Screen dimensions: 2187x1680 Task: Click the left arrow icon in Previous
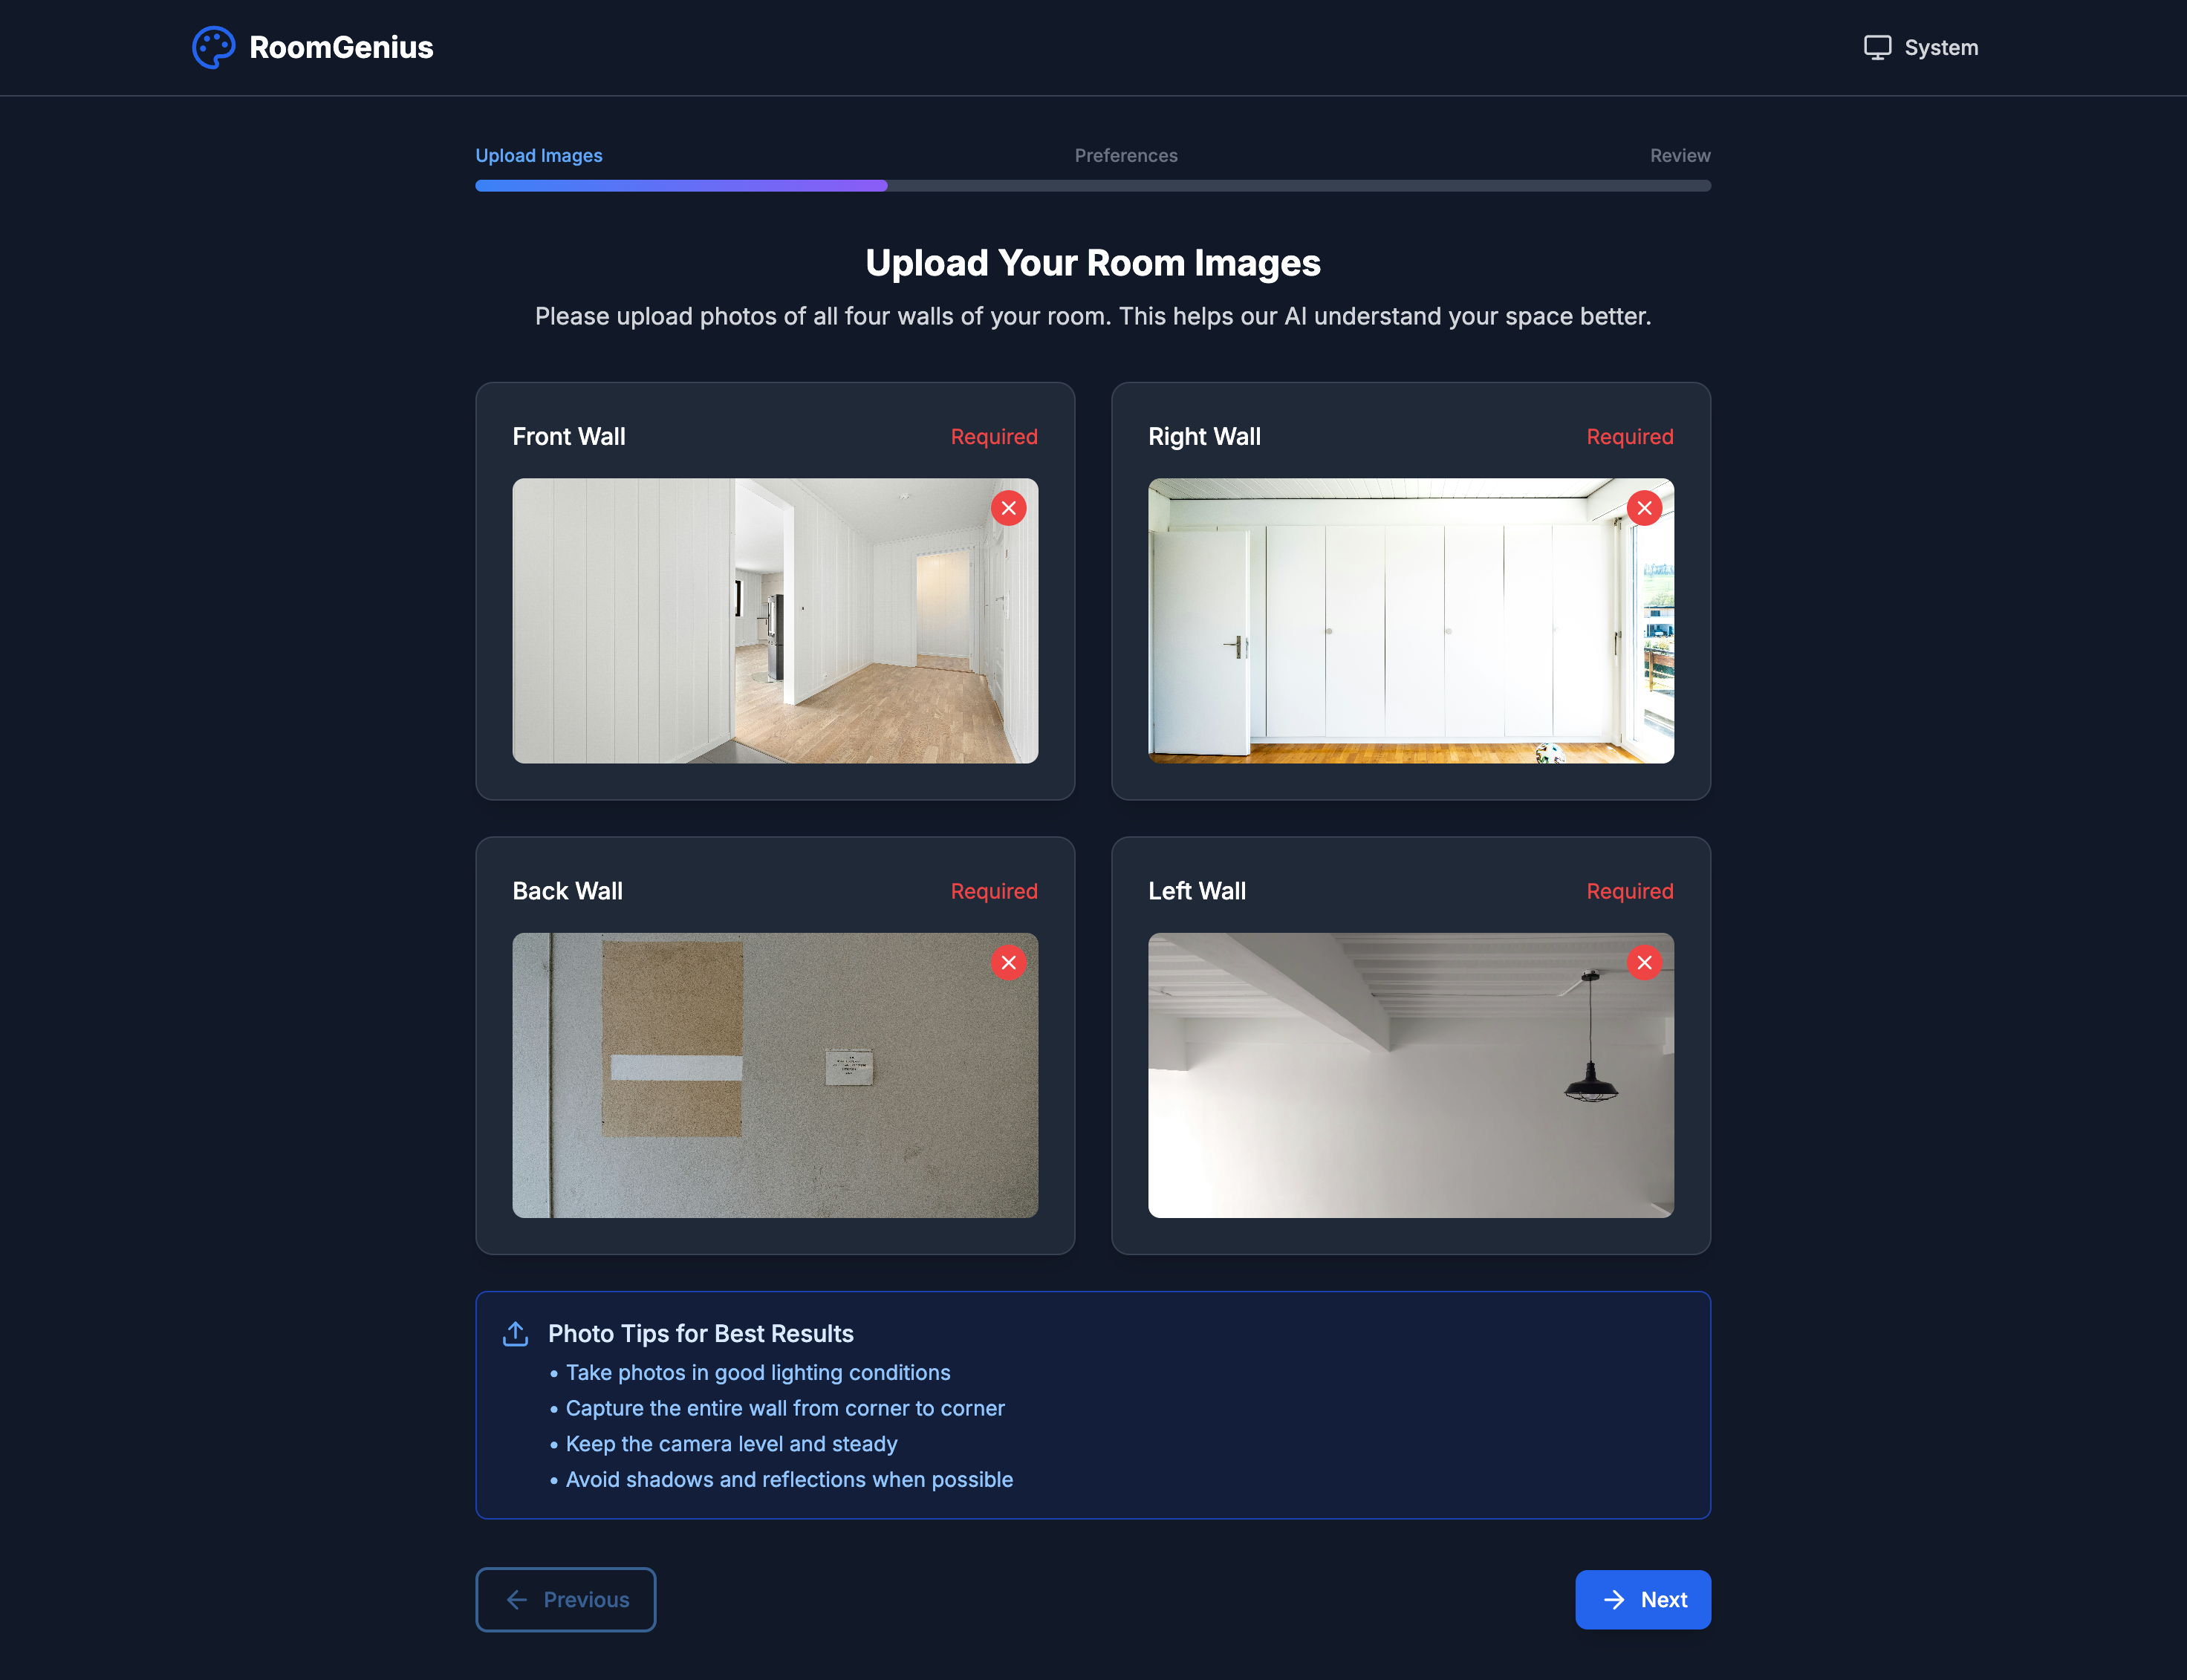pyautogui.click(x=517, y=1599)
